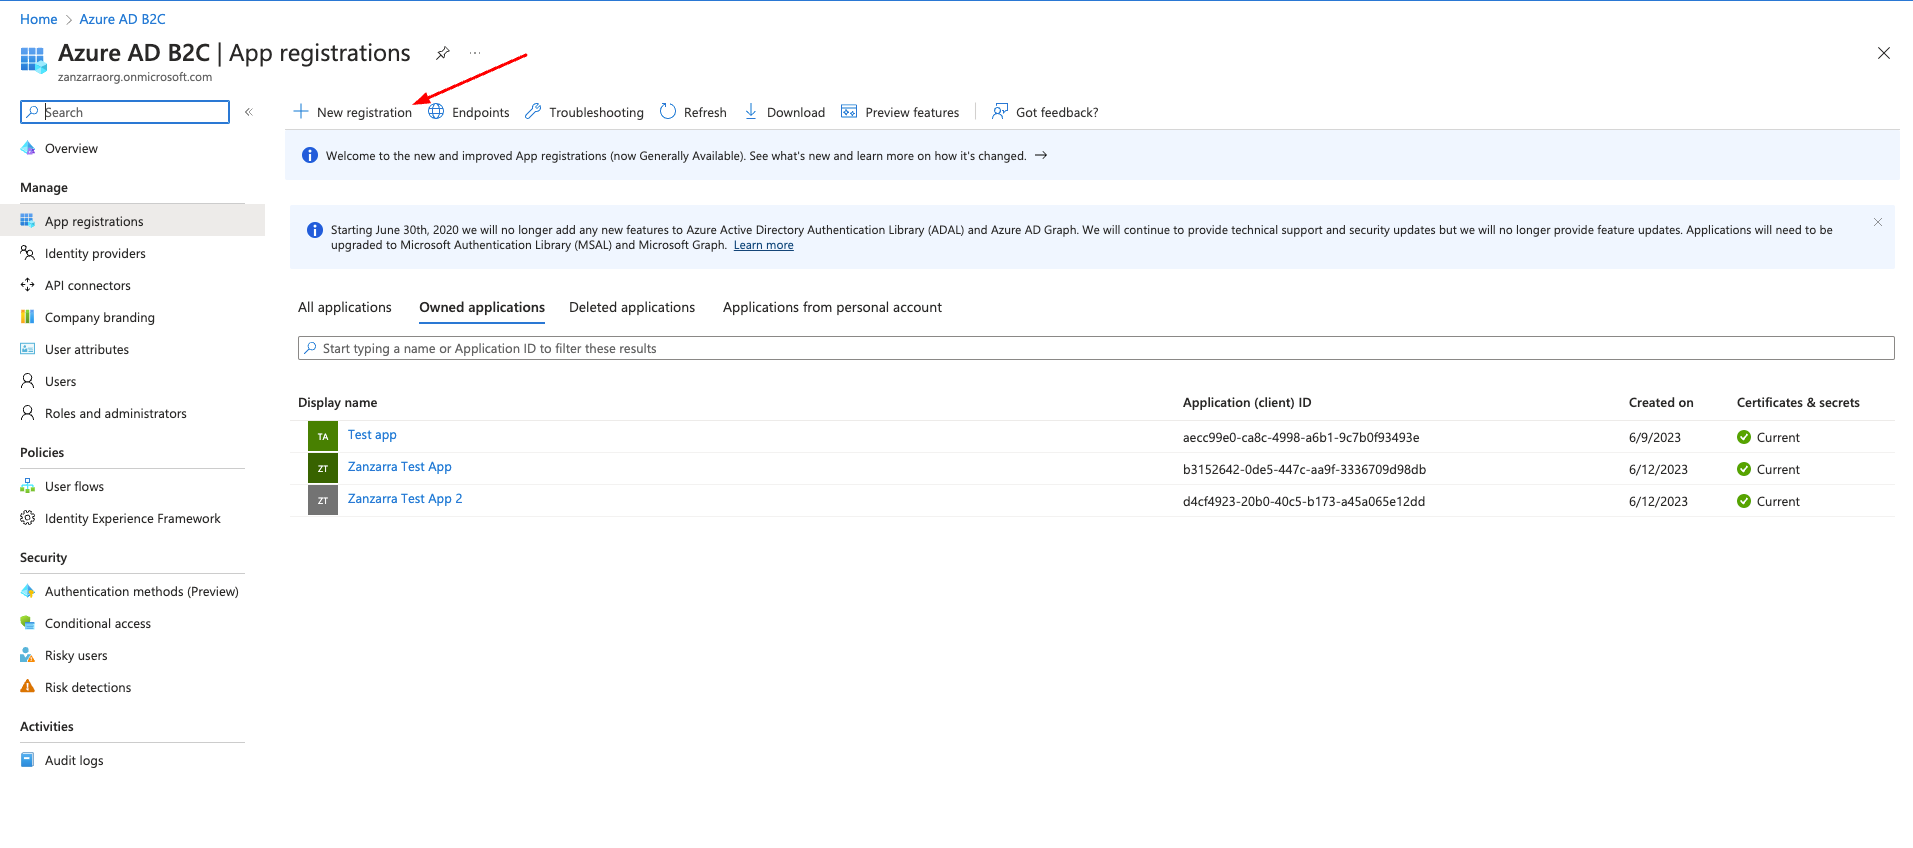This screenshot has width=1913, height=848.
Task: Click the TA avatar for Test app
Action: coord(323,436)
